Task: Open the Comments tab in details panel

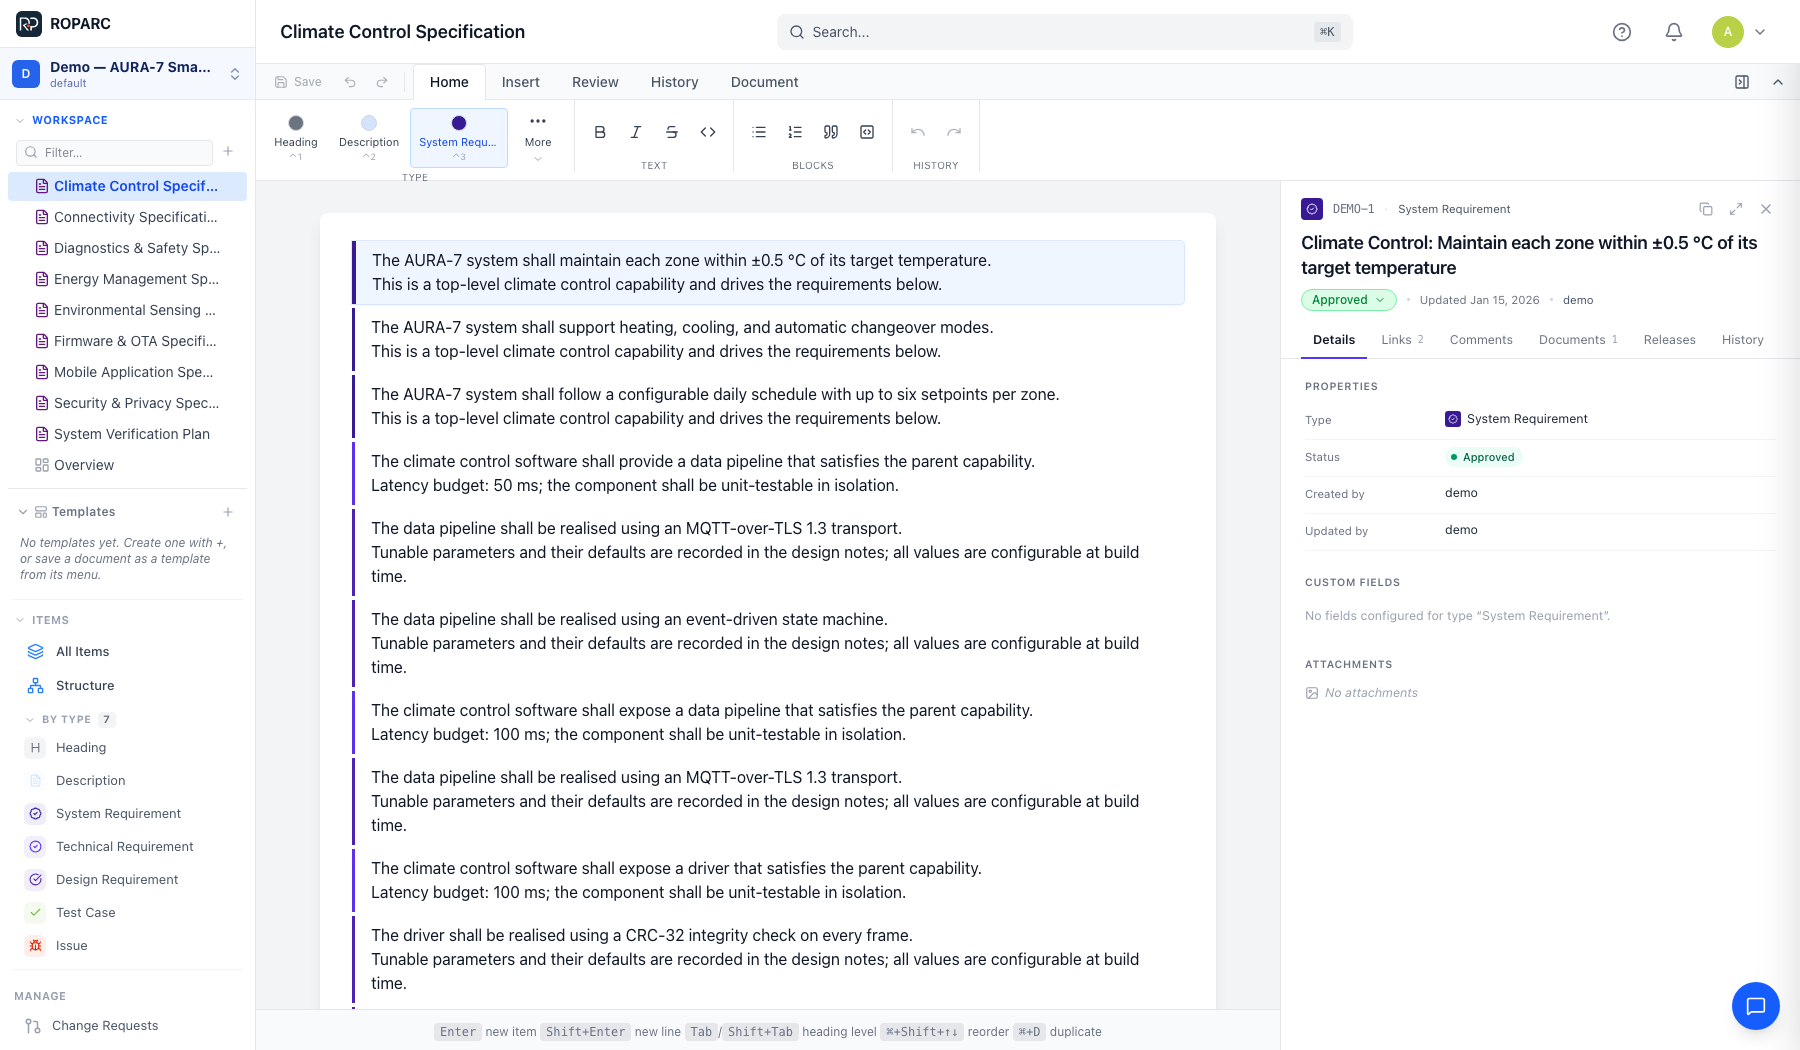Action: tap(1481, 340)
